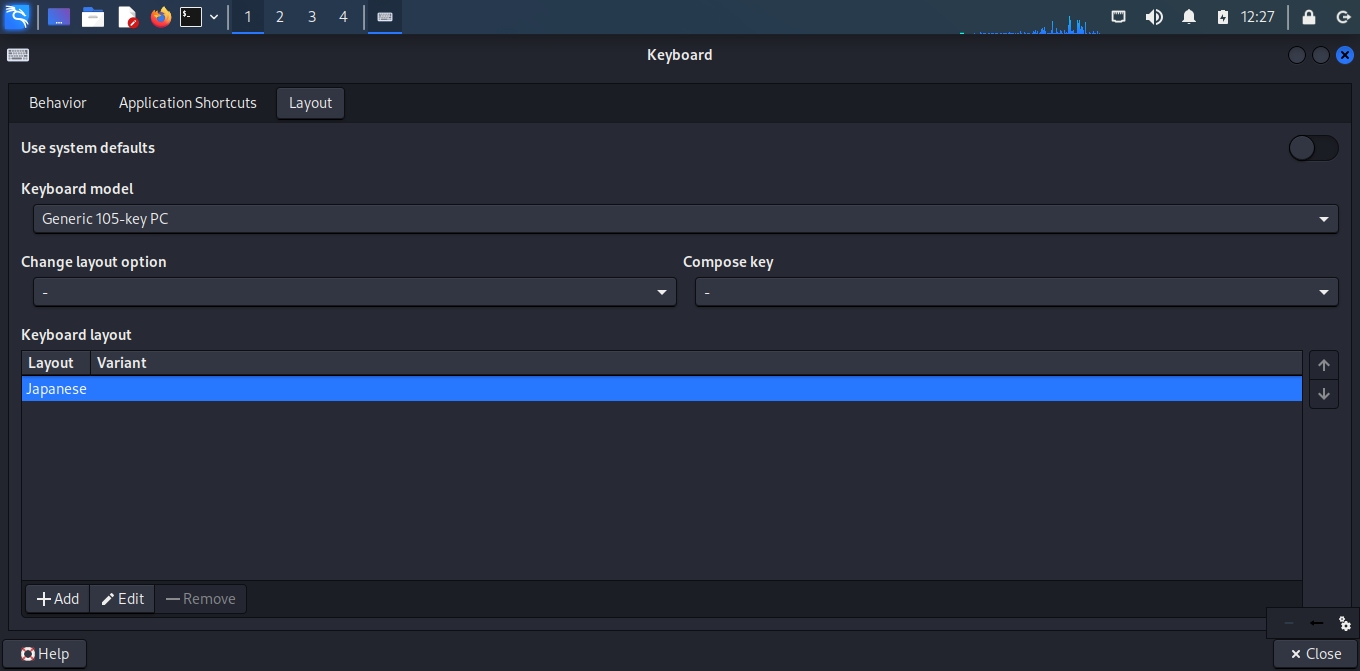Launch the text editor panel icon

click(127, 17)
